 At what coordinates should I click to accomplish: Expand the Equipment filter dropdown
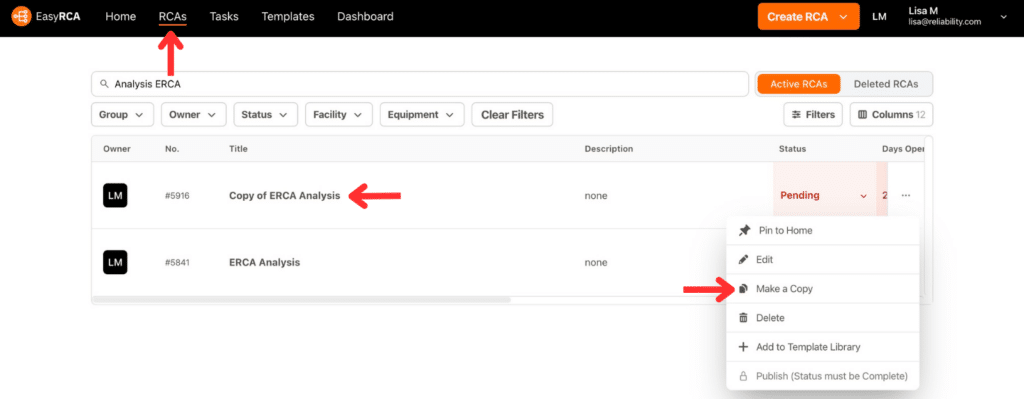(422, 114)
